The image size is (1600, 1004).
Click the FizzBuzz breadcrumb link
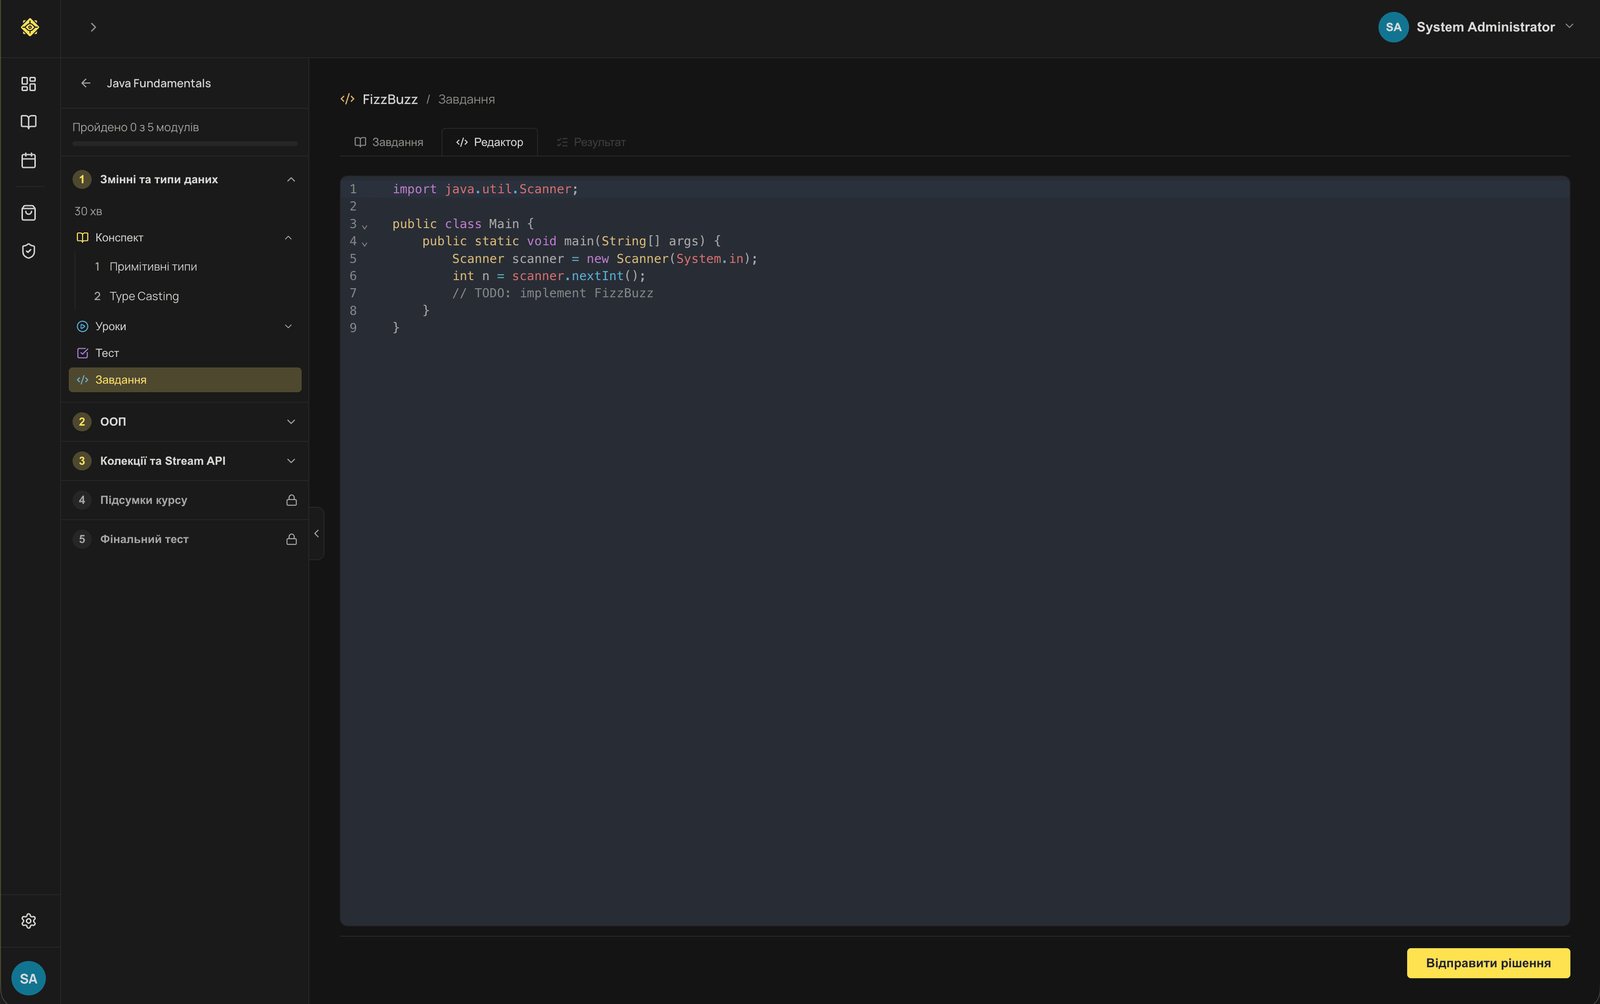pyautogui.click(x=390, y=99)
